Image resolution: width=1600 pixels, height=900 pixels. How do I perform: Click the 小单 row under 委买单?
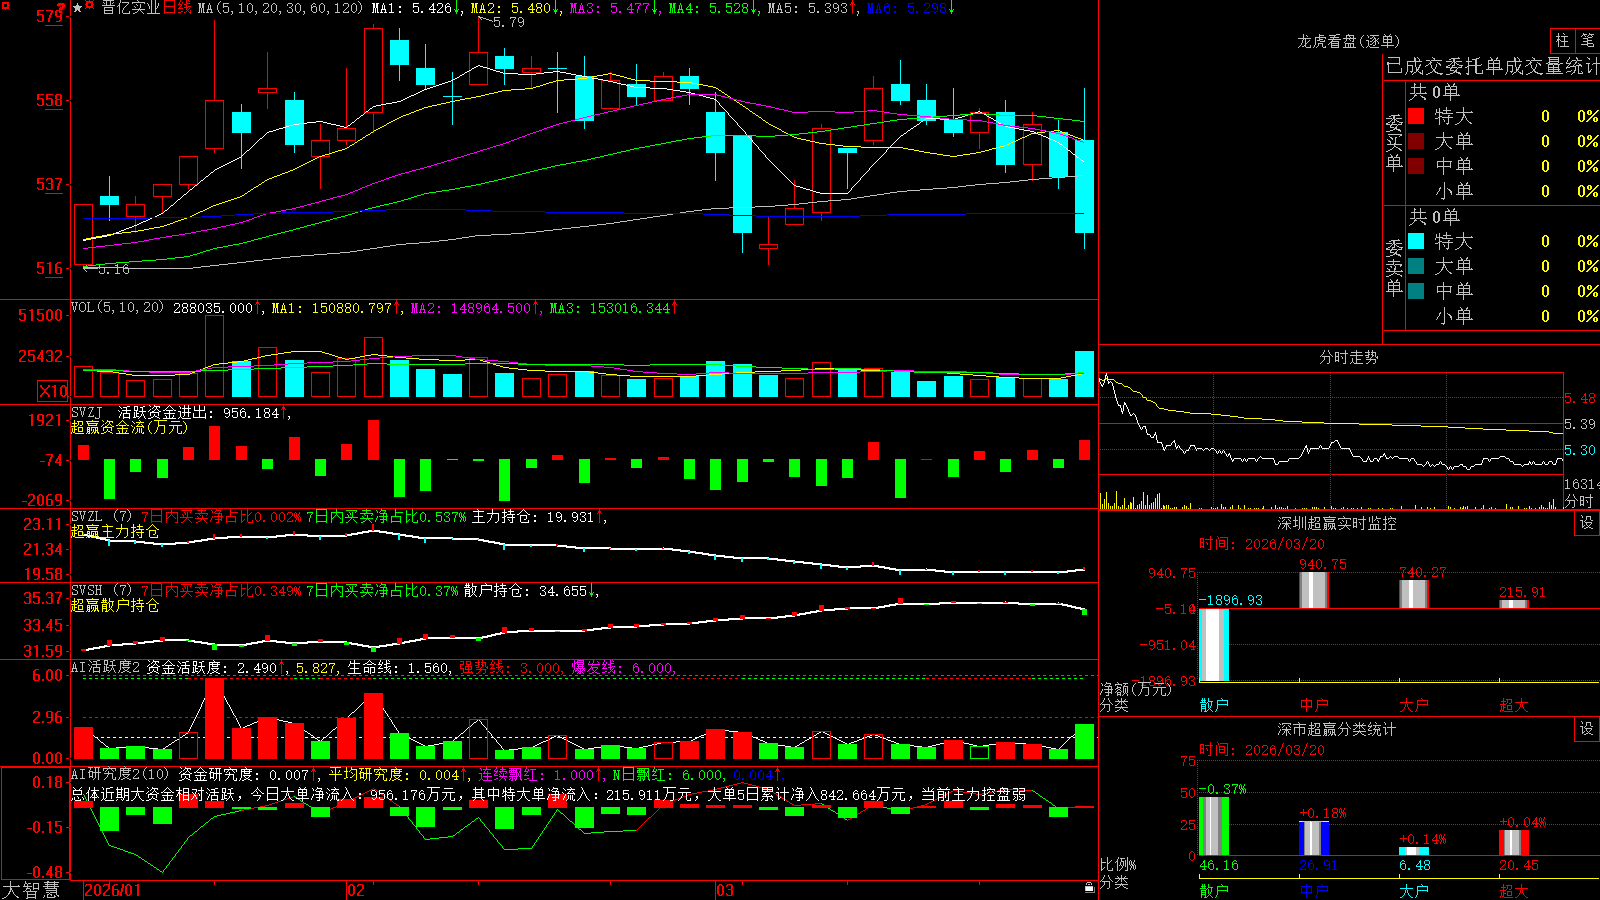1503,191
